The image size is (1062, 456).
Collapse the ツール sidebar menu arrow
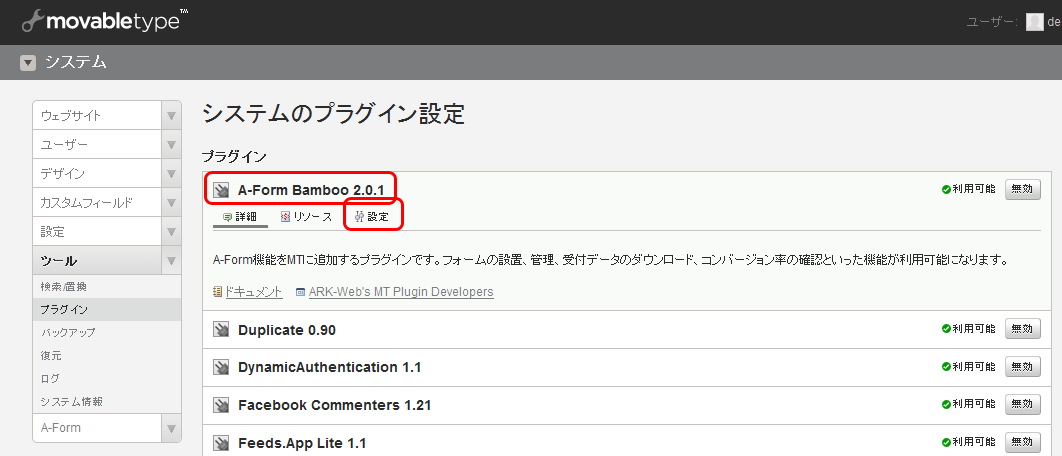[171, 261]
